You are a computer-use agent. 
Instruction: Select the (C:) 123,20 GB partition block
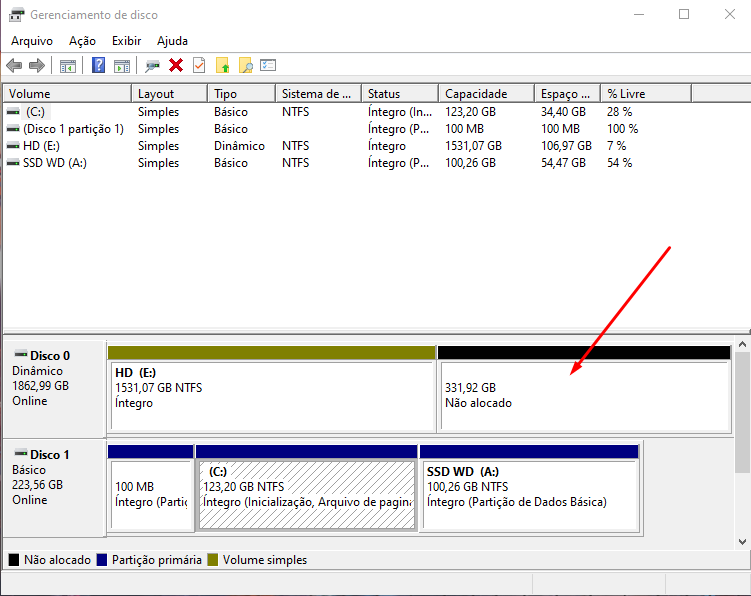(307, 488)
